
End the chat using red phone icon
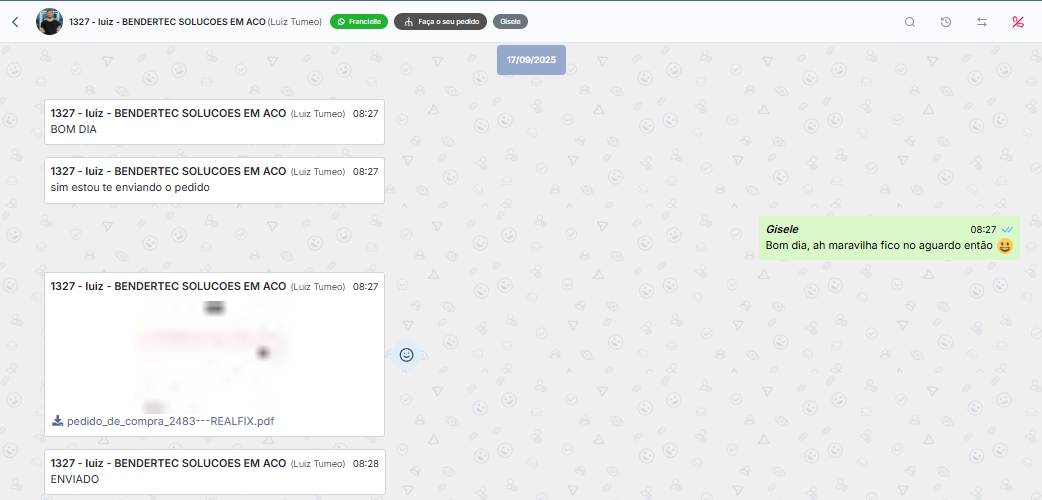1017,22
